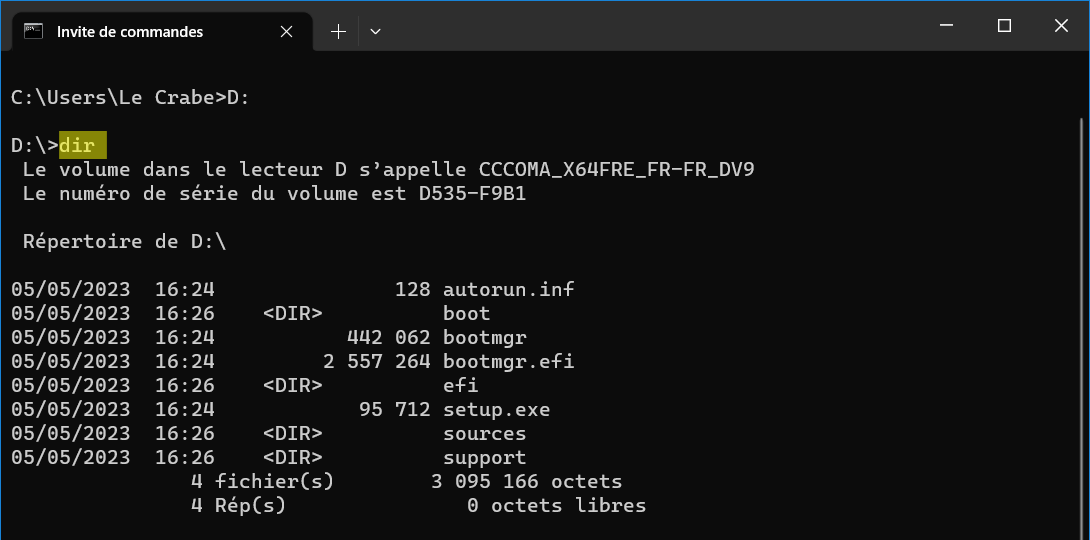Click the boot directory entry
This screenshot has height=540, width=1090.
[x=466, y=313]
